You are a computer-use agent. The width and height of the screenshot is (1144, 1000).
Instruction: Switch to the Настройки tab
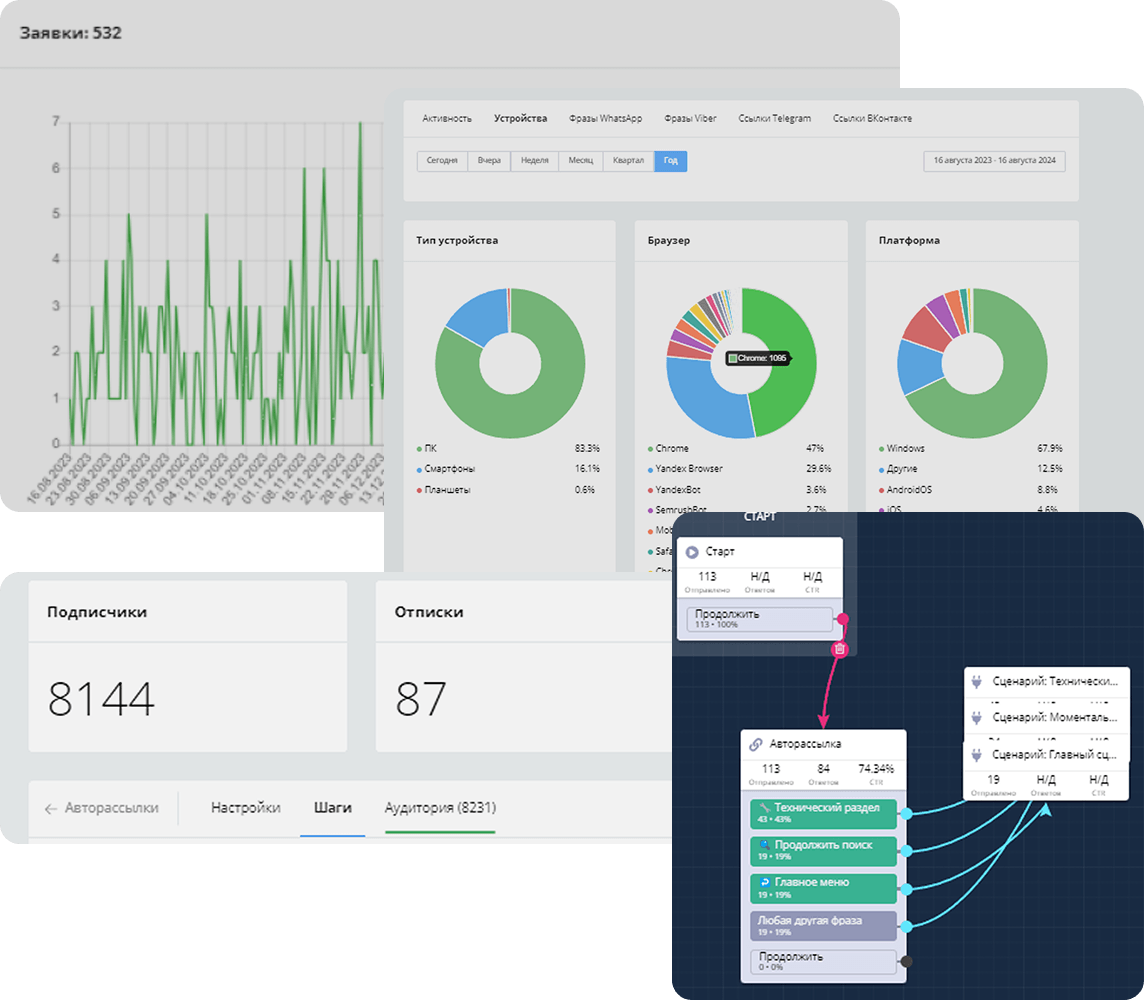[245, 808]
